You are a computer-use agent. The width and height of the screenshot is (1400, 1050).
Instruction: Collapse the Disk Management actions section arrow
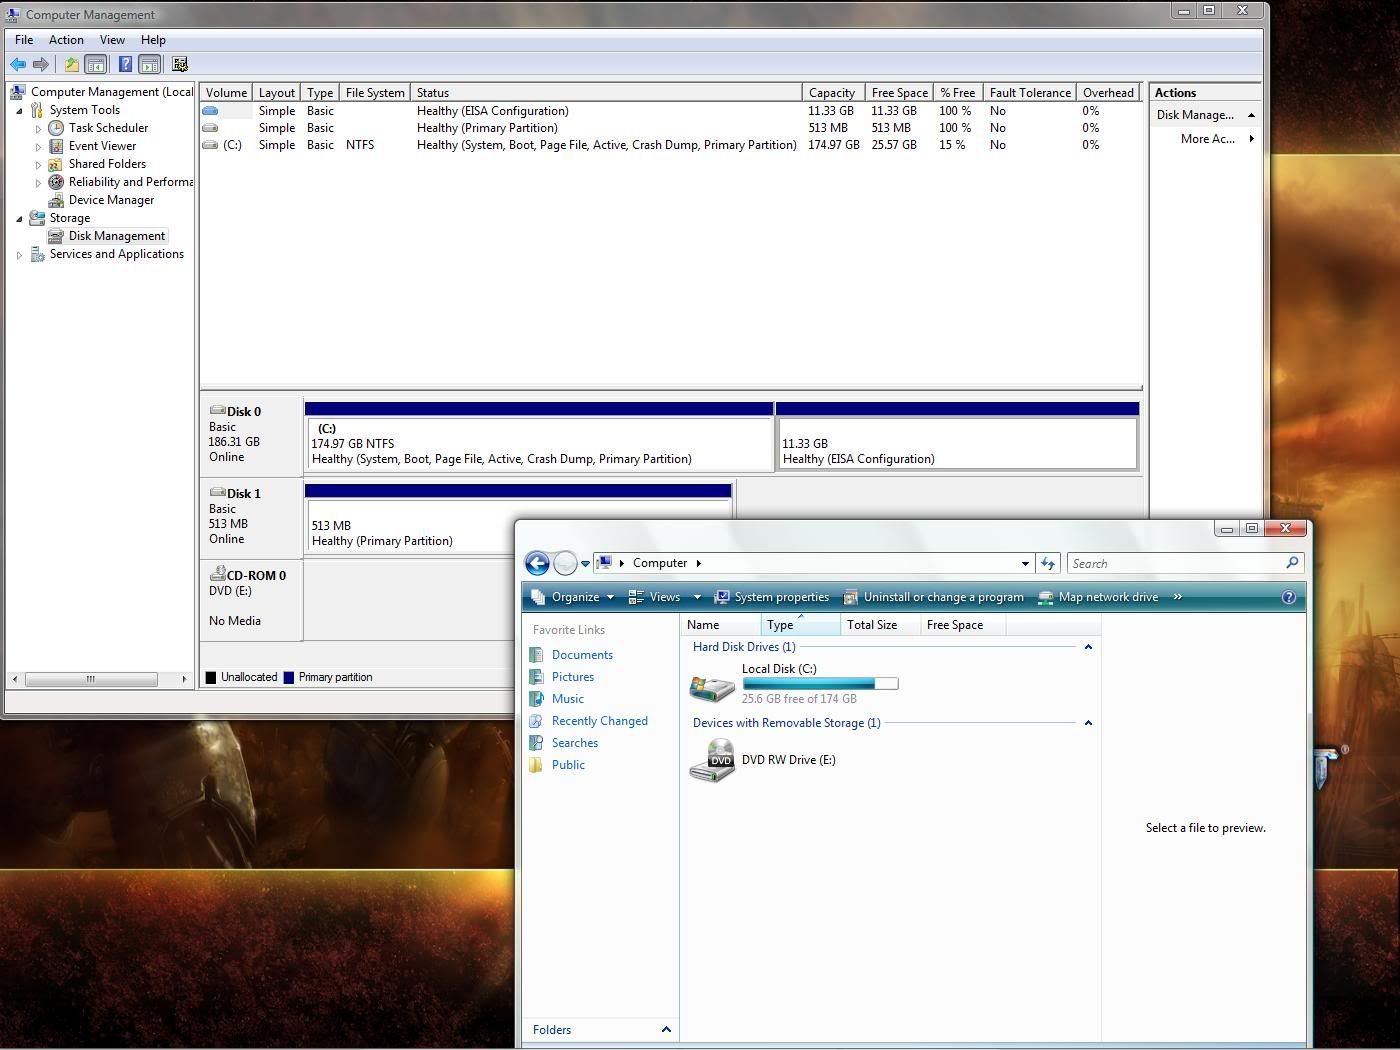tap(1251, 115)
